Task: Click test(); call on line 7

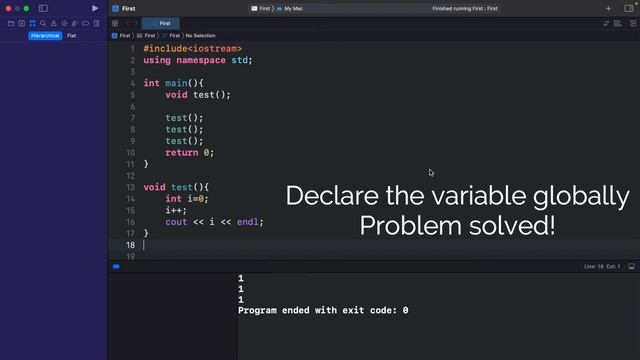Action: click(x=184, y=118)
